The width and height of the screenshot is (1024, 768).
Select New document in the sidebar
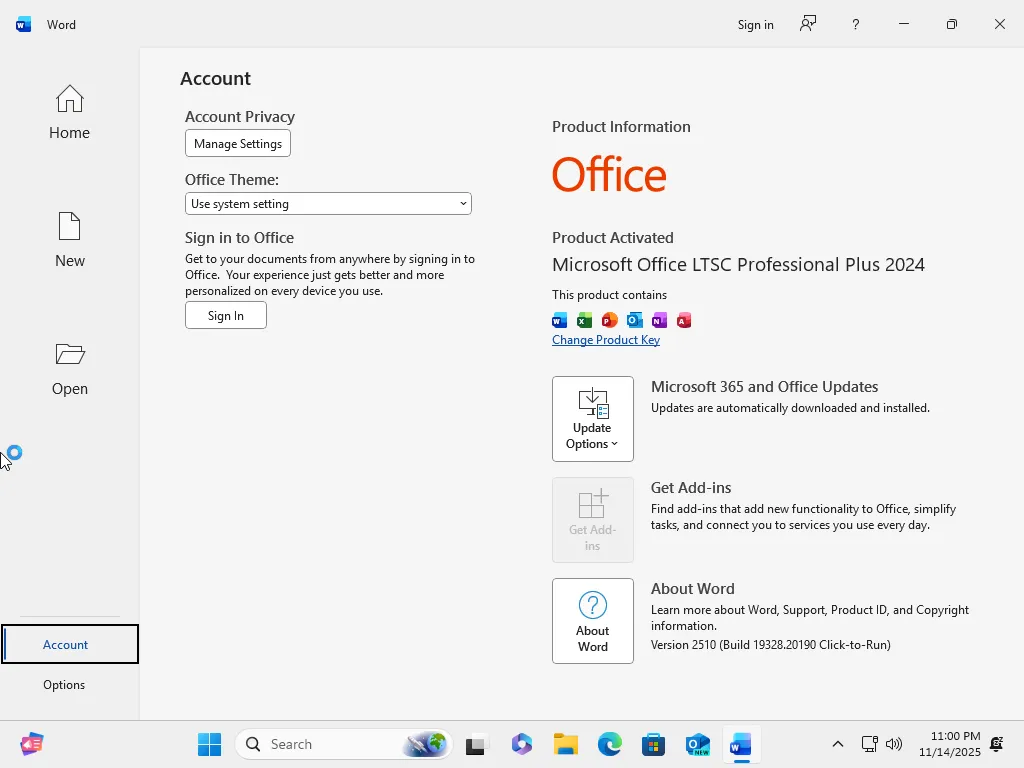point(69,240)
